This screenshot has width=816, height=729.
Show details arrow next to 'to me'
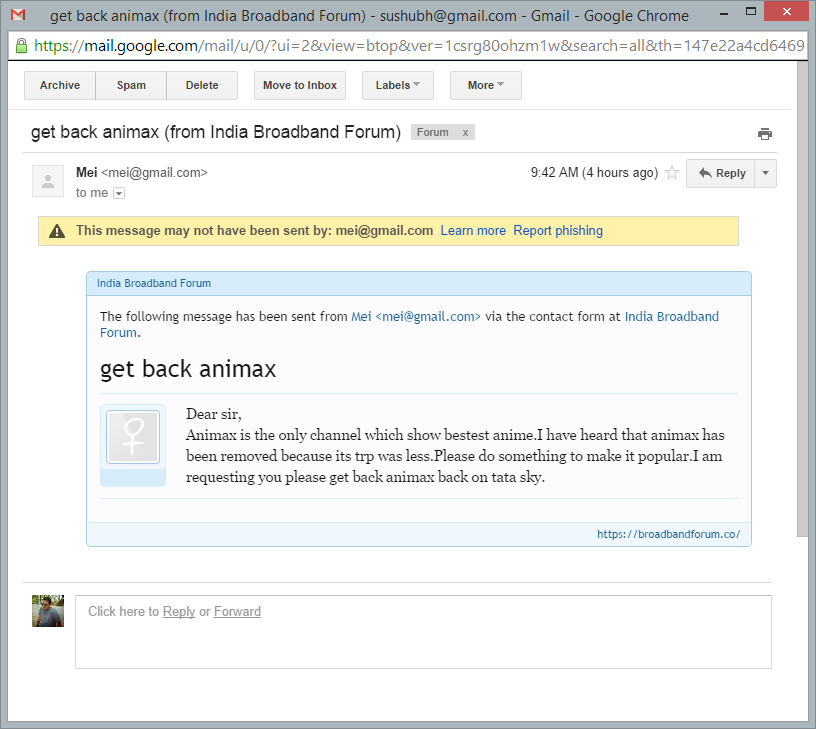[x=119, y=193]
